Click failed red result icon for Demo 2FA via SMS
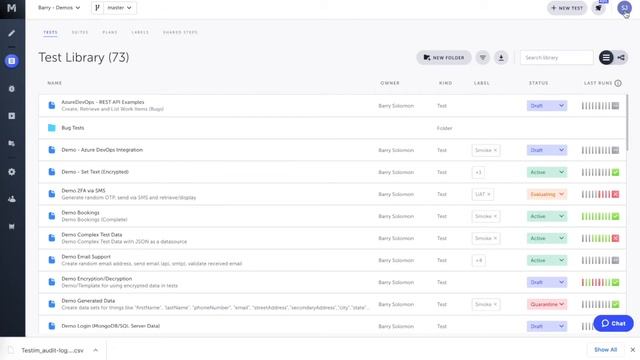The height and width of the screenshot is (360, 640). point(616,194)
